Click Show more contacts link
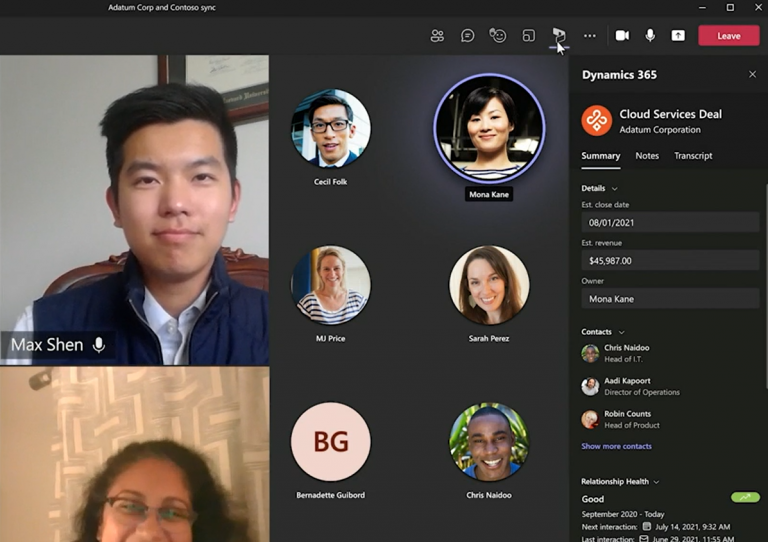This screenshot has width=768, height=542. [x=616, y=446]
